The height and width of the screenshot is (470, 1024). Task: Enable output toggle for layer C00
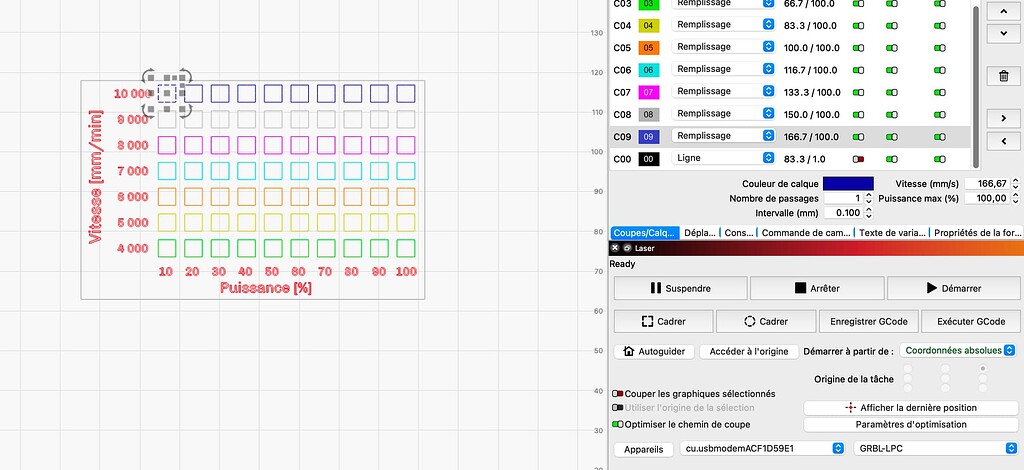(x=858, y=158)
